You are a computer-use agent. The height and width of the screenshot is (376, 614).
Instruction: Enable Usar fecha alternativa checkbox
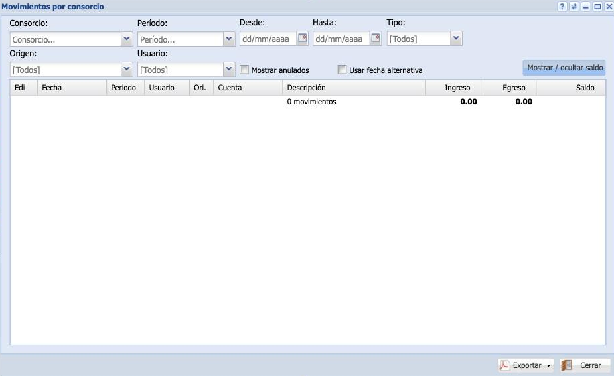point(342,69)
